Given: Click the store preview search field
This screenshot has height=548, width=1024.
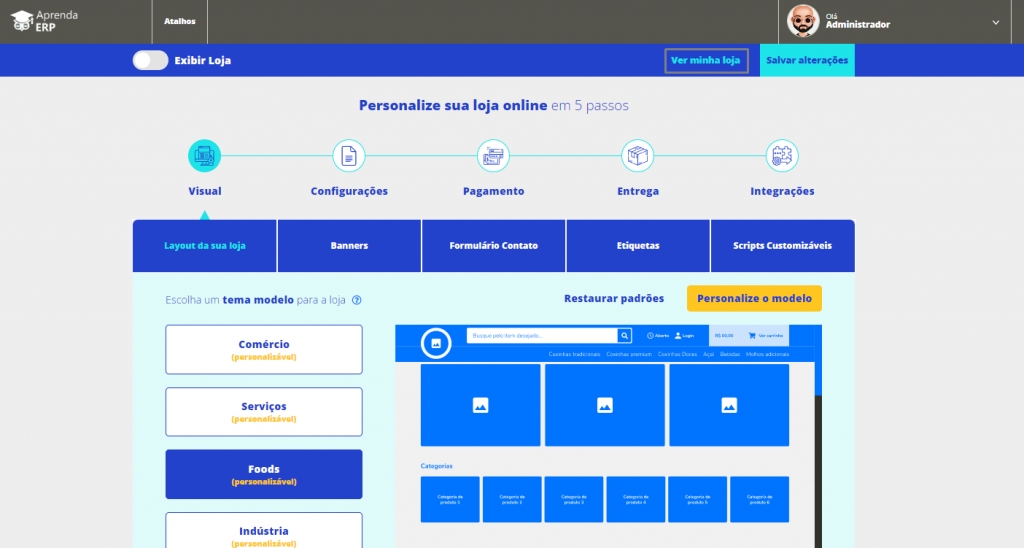Looking at the screenshot, I should click(x=542, y=336).
